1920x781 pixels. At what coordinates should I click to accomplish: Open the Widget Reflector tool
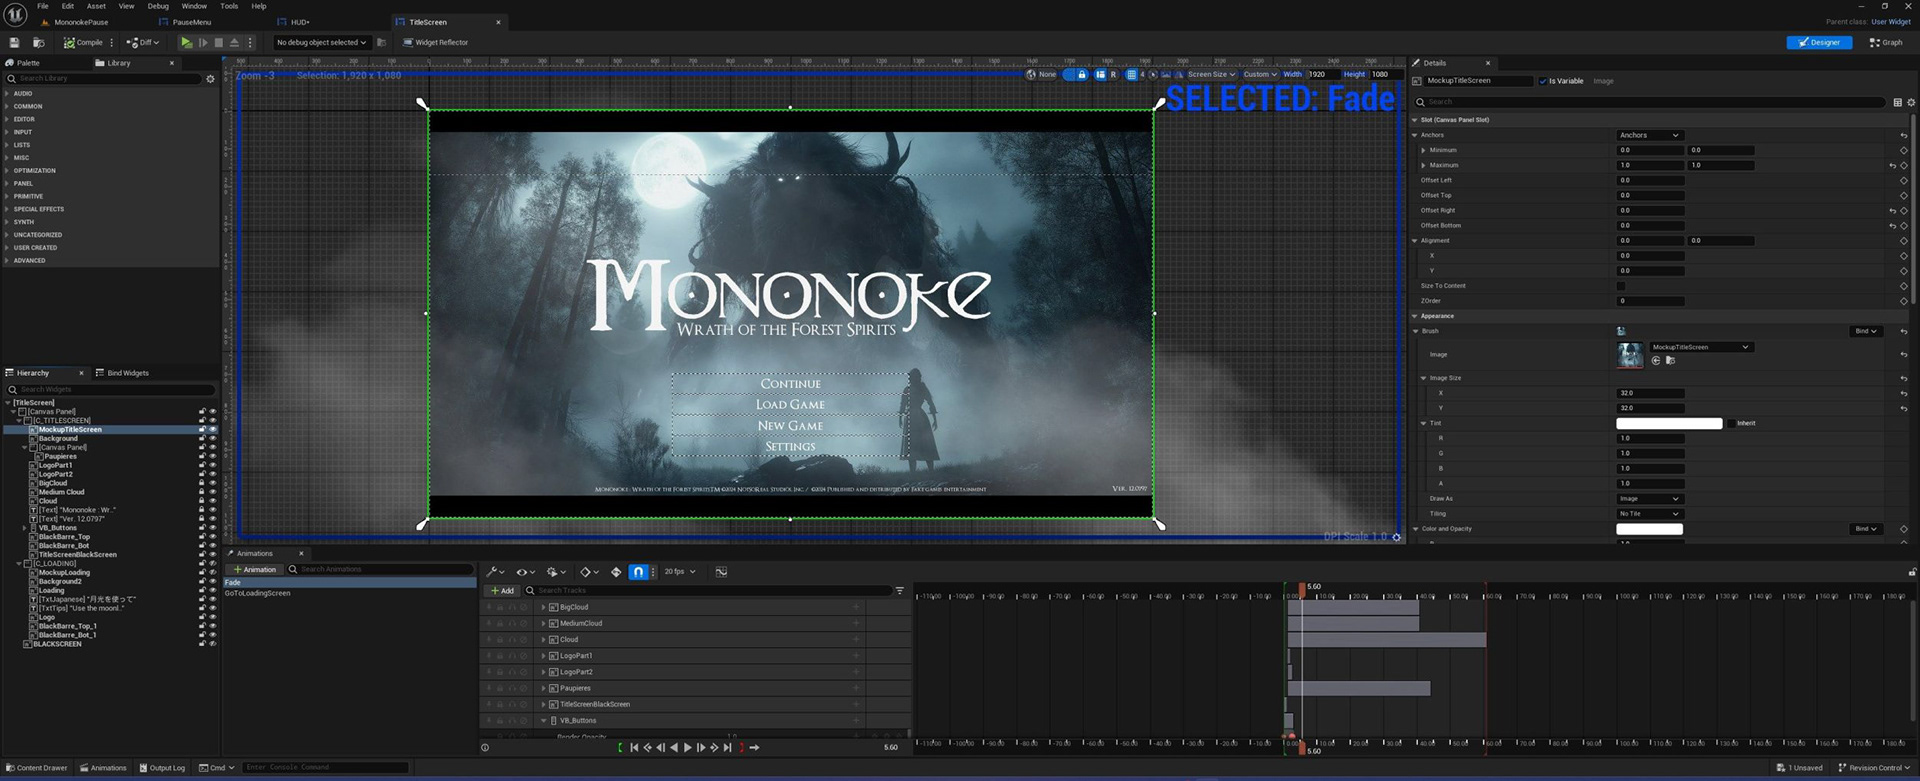435,42
